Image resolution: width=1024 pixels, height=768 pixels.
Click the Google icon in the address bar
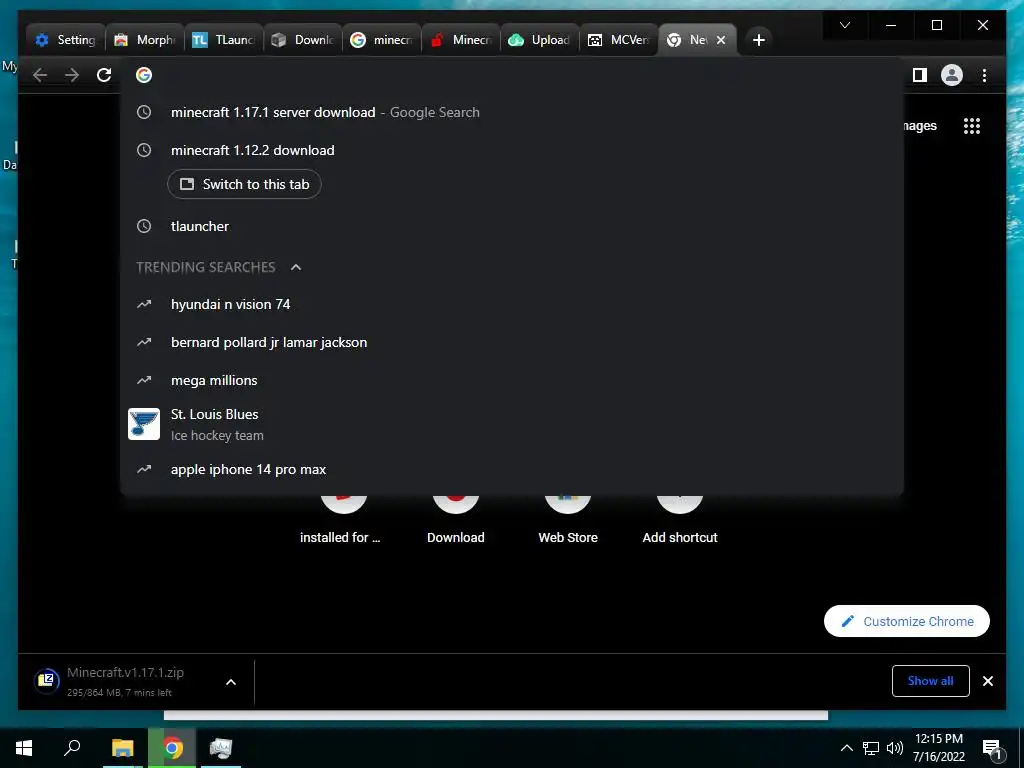144,75
